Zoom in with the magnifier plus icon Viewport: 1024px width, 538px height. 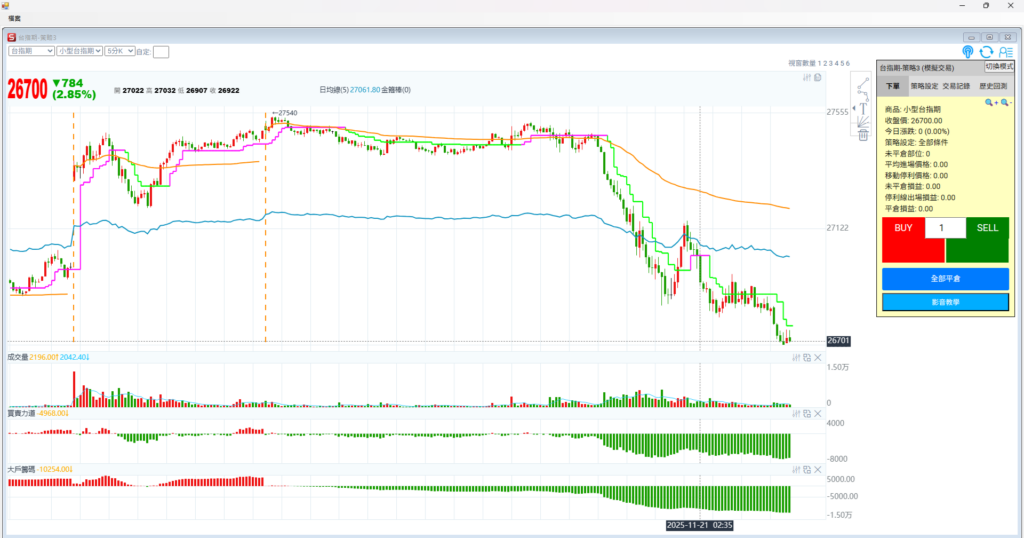990,102
